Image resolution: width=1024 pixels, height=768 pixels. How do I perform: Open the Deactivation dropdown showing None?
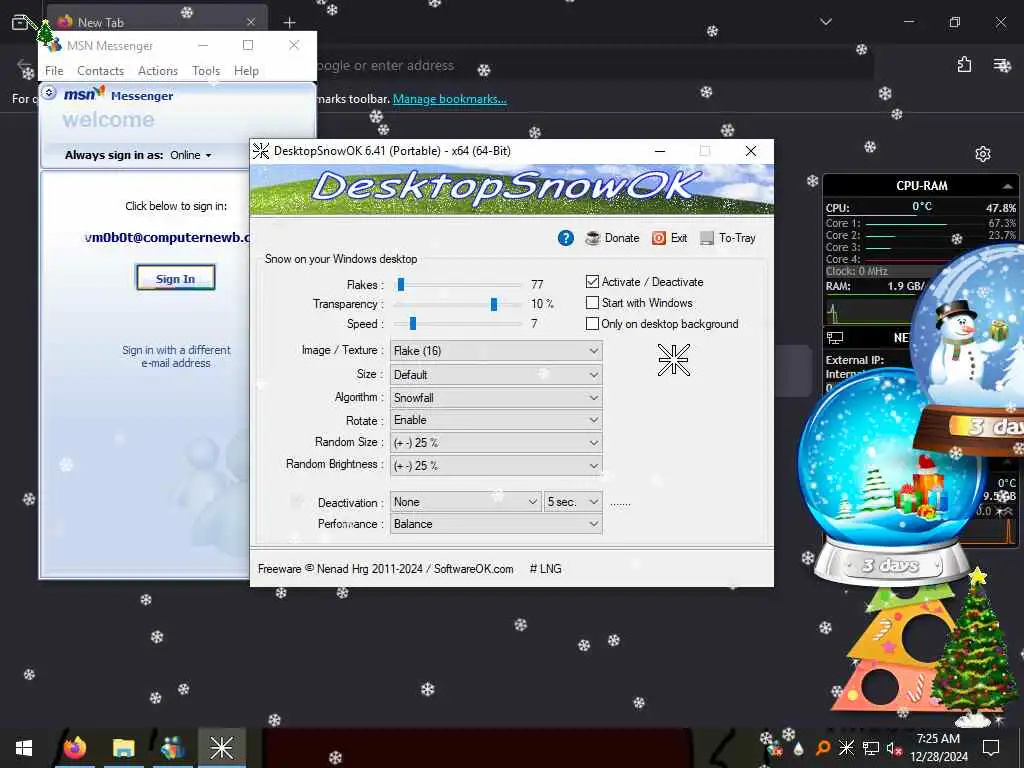click(466, 502)
